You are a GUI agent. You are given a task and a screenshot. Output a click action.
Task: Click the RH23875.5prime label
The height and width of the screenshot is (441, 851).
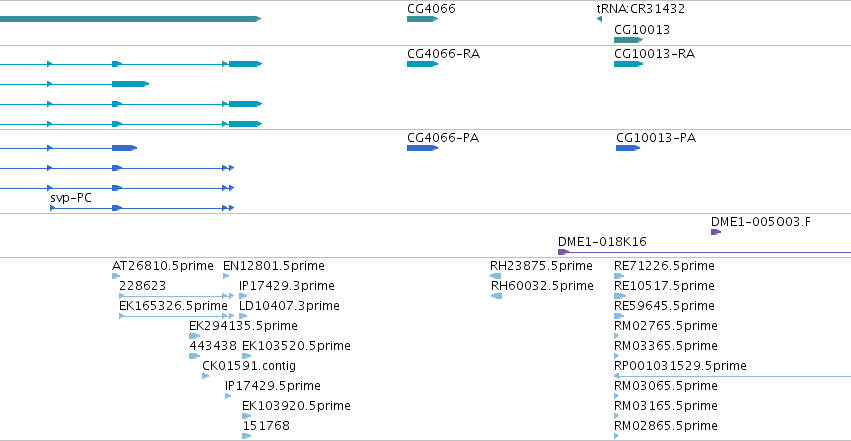541,266
